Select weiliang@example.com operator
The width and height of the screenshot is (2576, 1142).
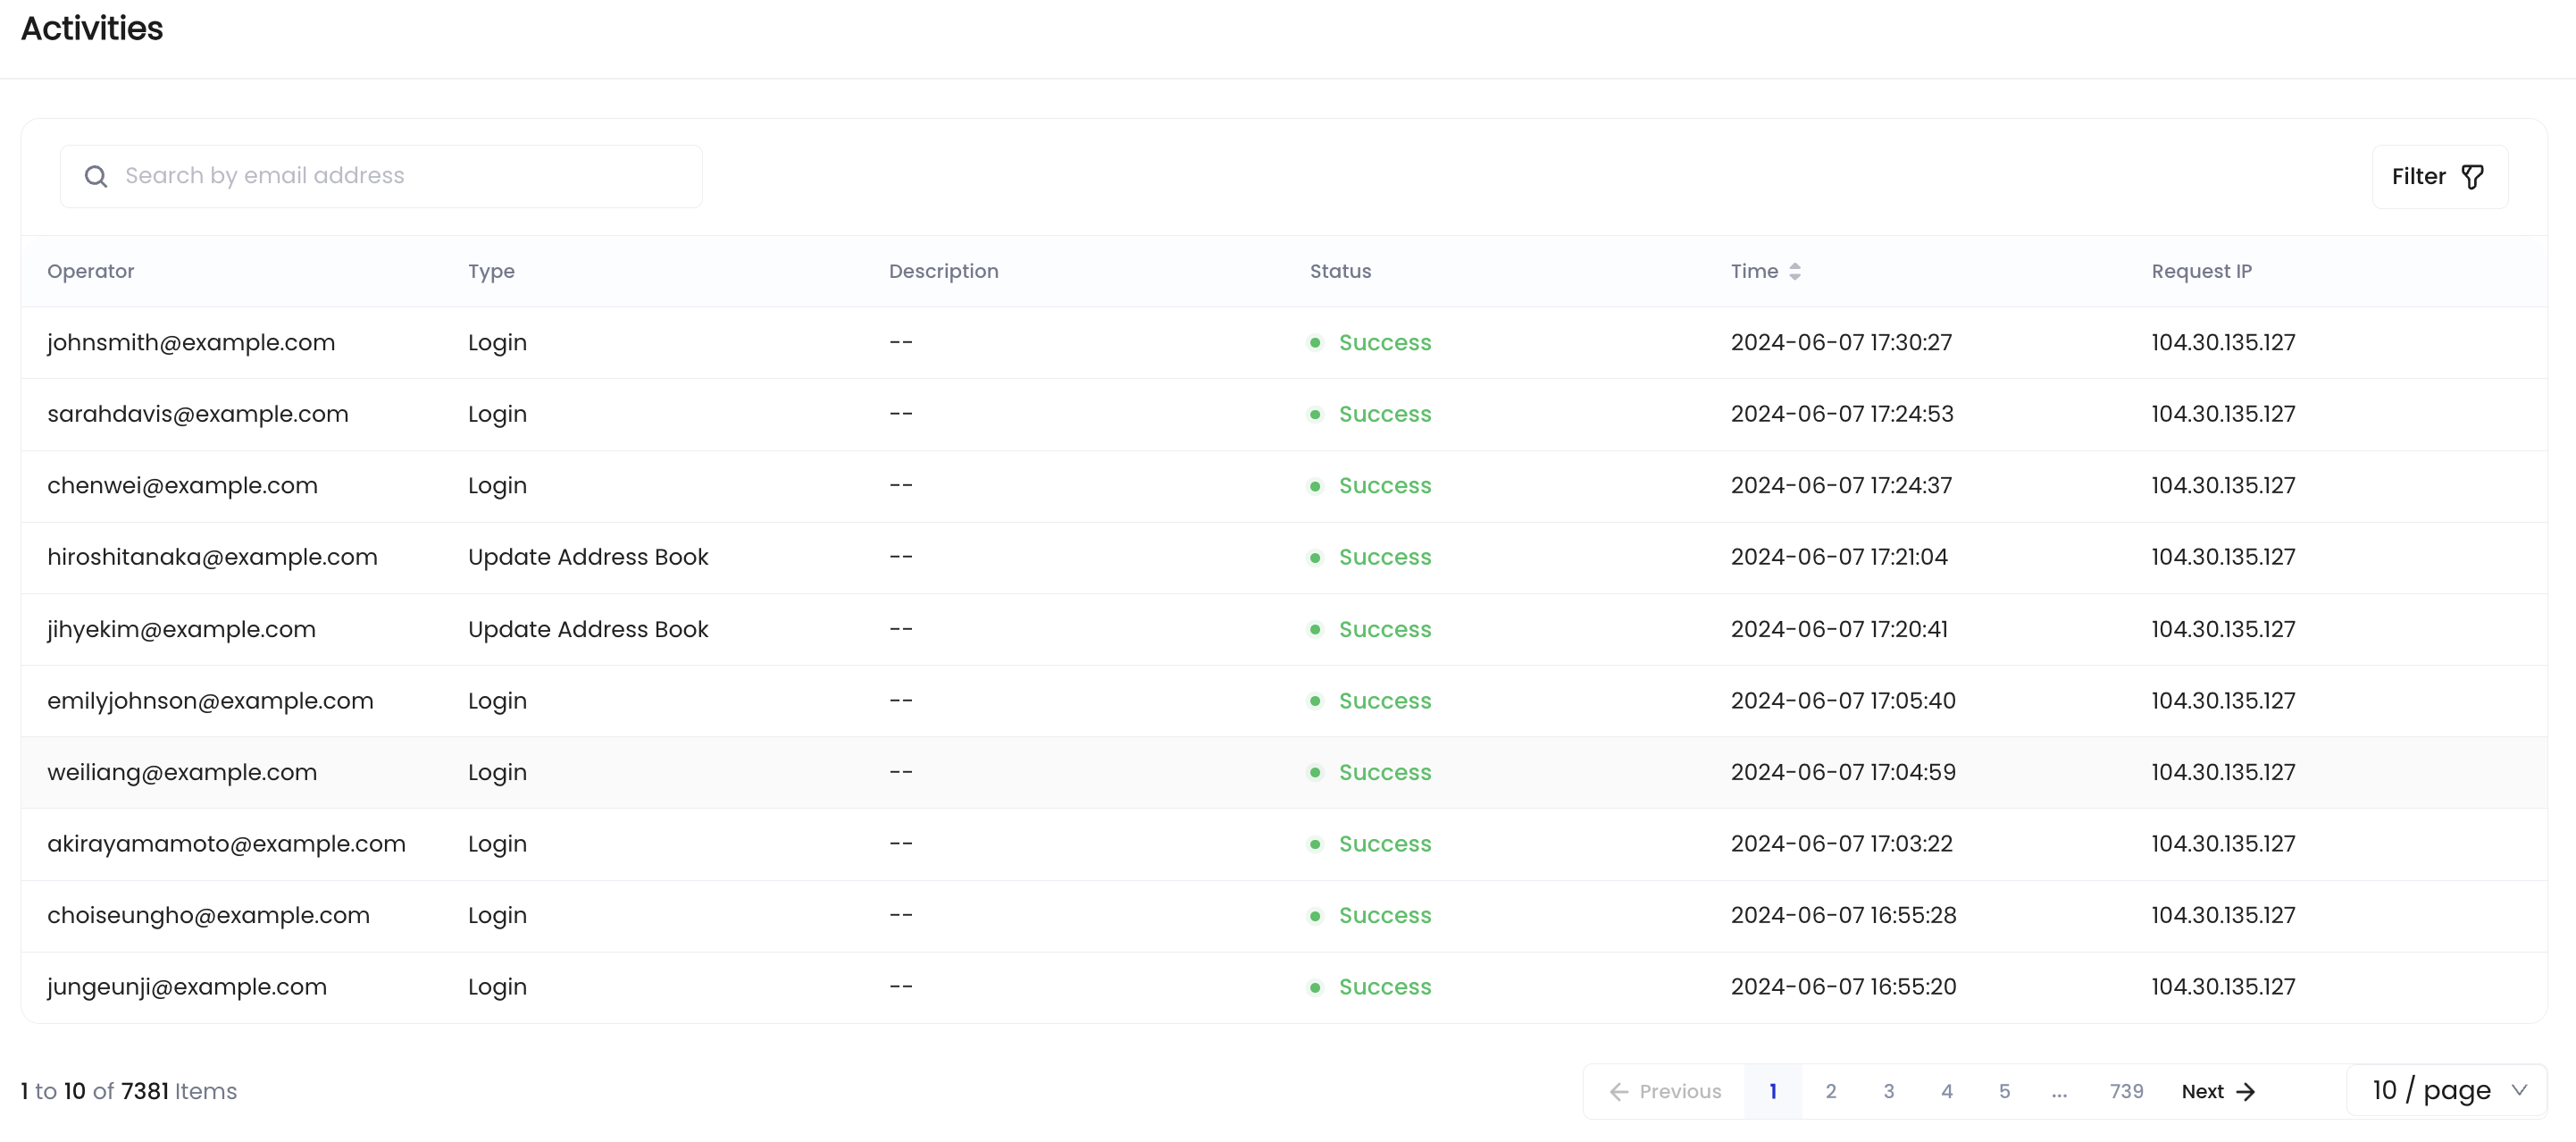click(182, 773)
